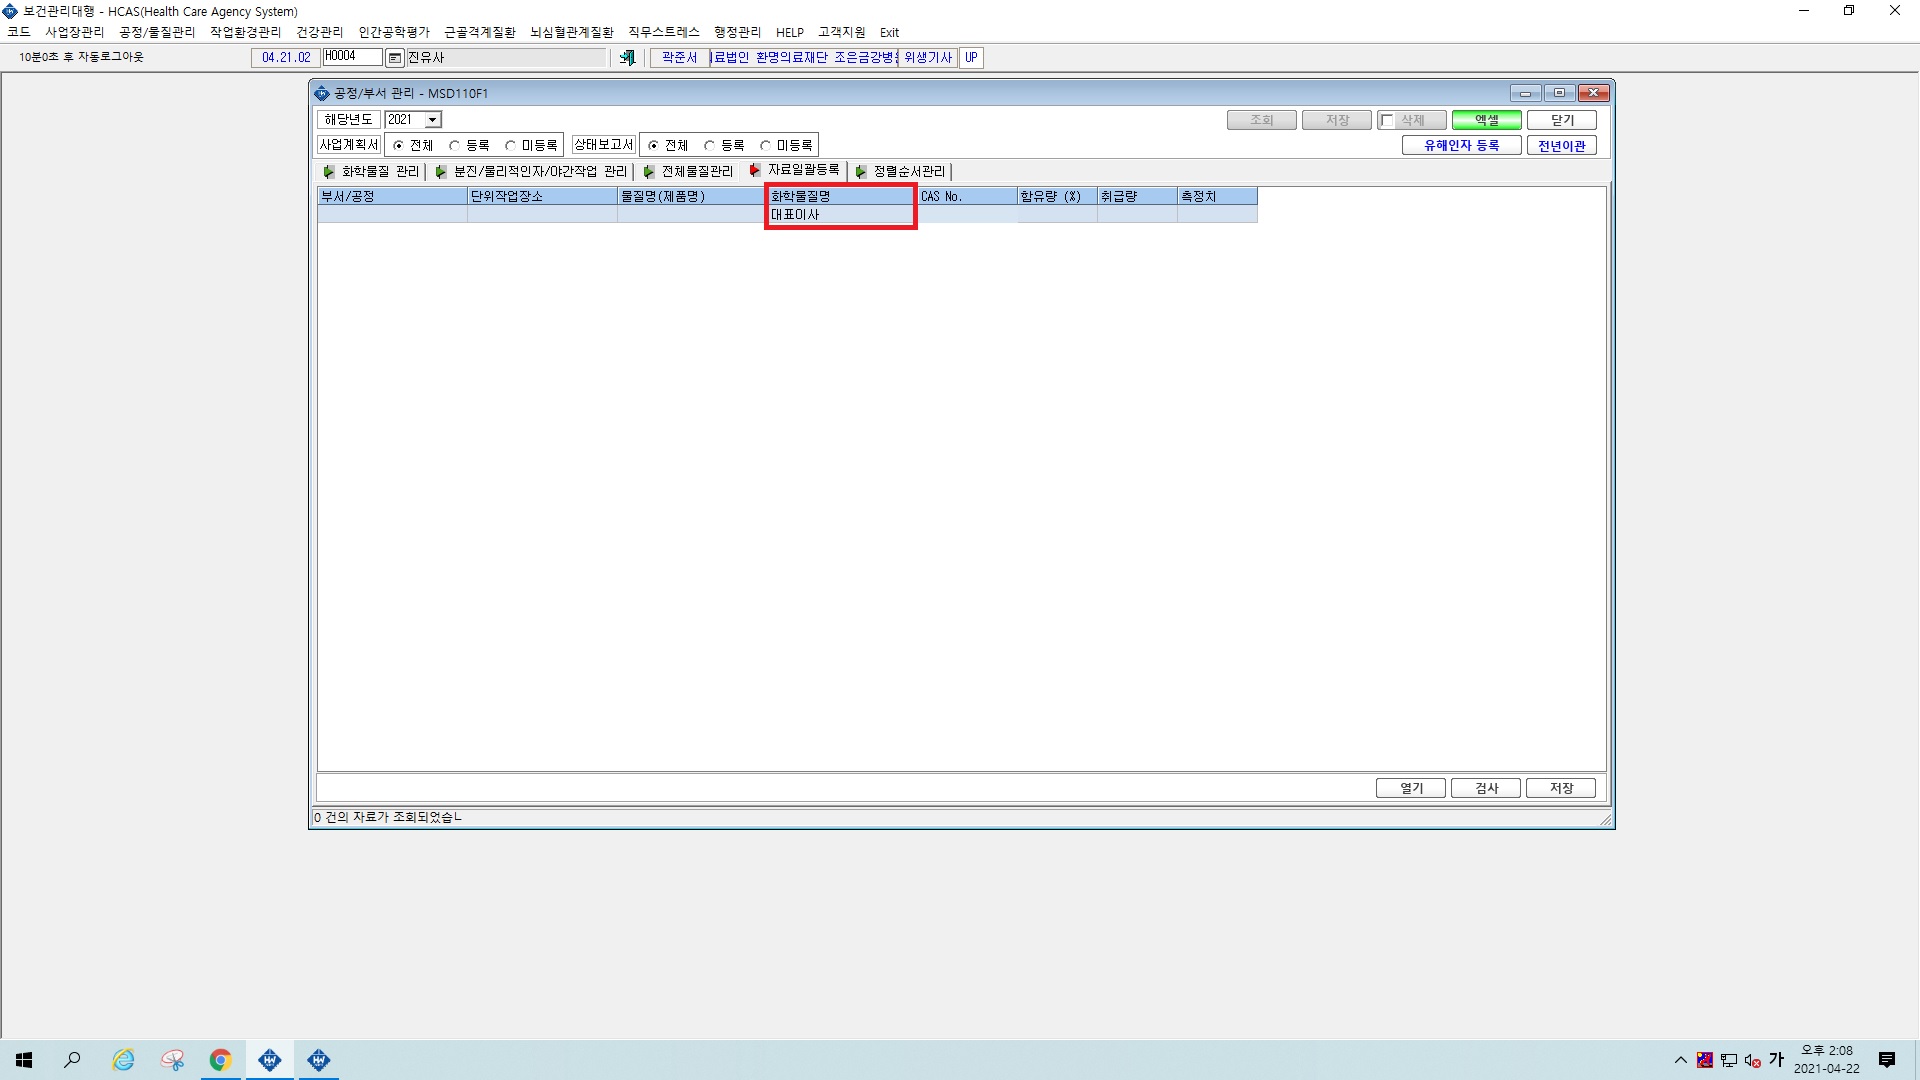Select 등록 radio for 사업계획서

[x=455, y=146]
